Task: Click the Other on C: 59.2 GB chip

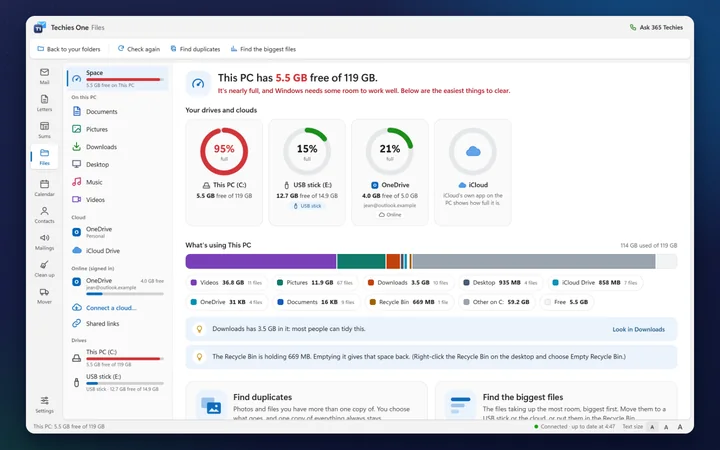Action: click(x=496, y=302)
